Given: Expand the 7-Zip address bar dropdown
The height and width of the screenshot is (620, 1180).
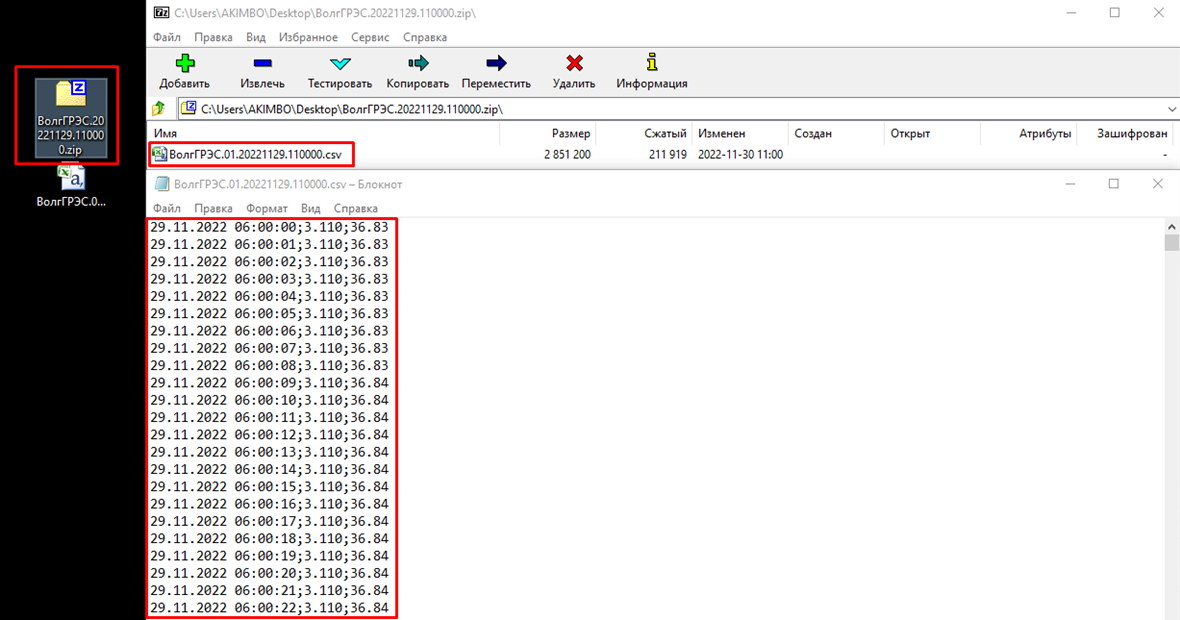Looking at the screenshot, I should pos(1171,109).
